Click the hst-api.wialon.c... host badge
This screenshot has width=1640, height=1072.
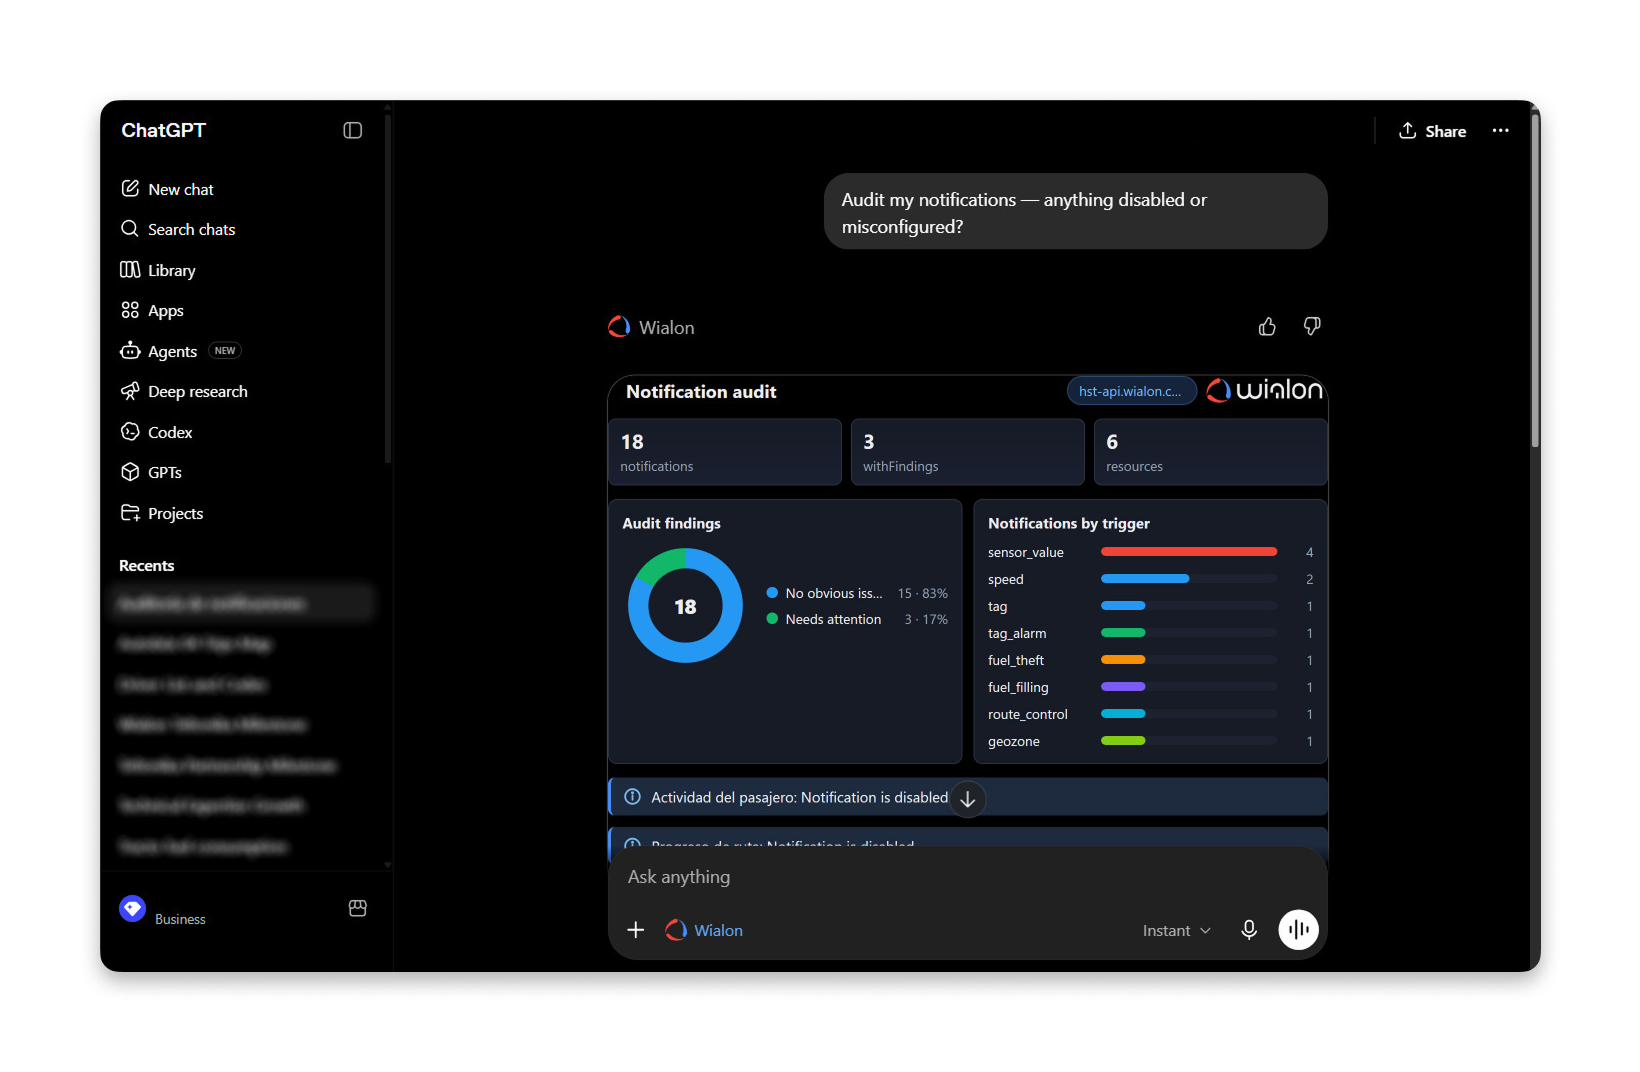[x=1131, y=391]
